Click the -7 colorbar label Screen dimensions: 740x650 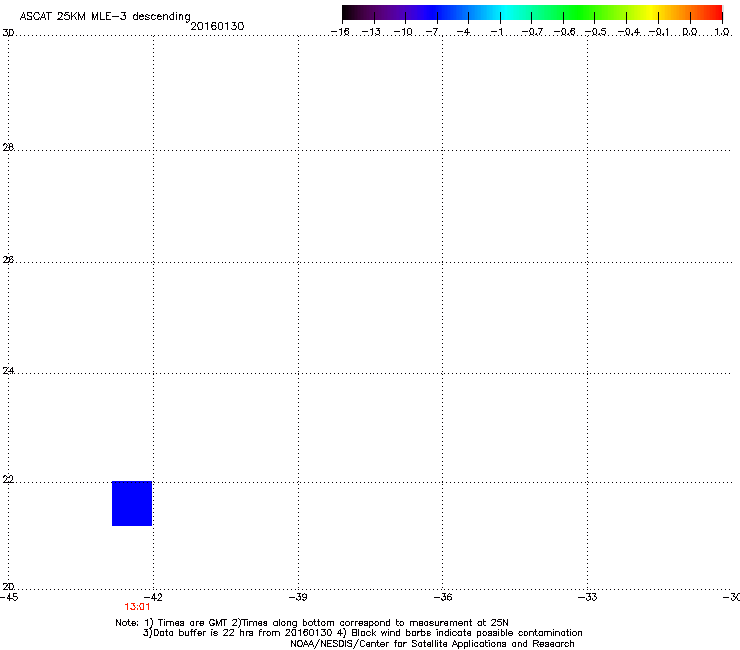(x=433, y=32)
